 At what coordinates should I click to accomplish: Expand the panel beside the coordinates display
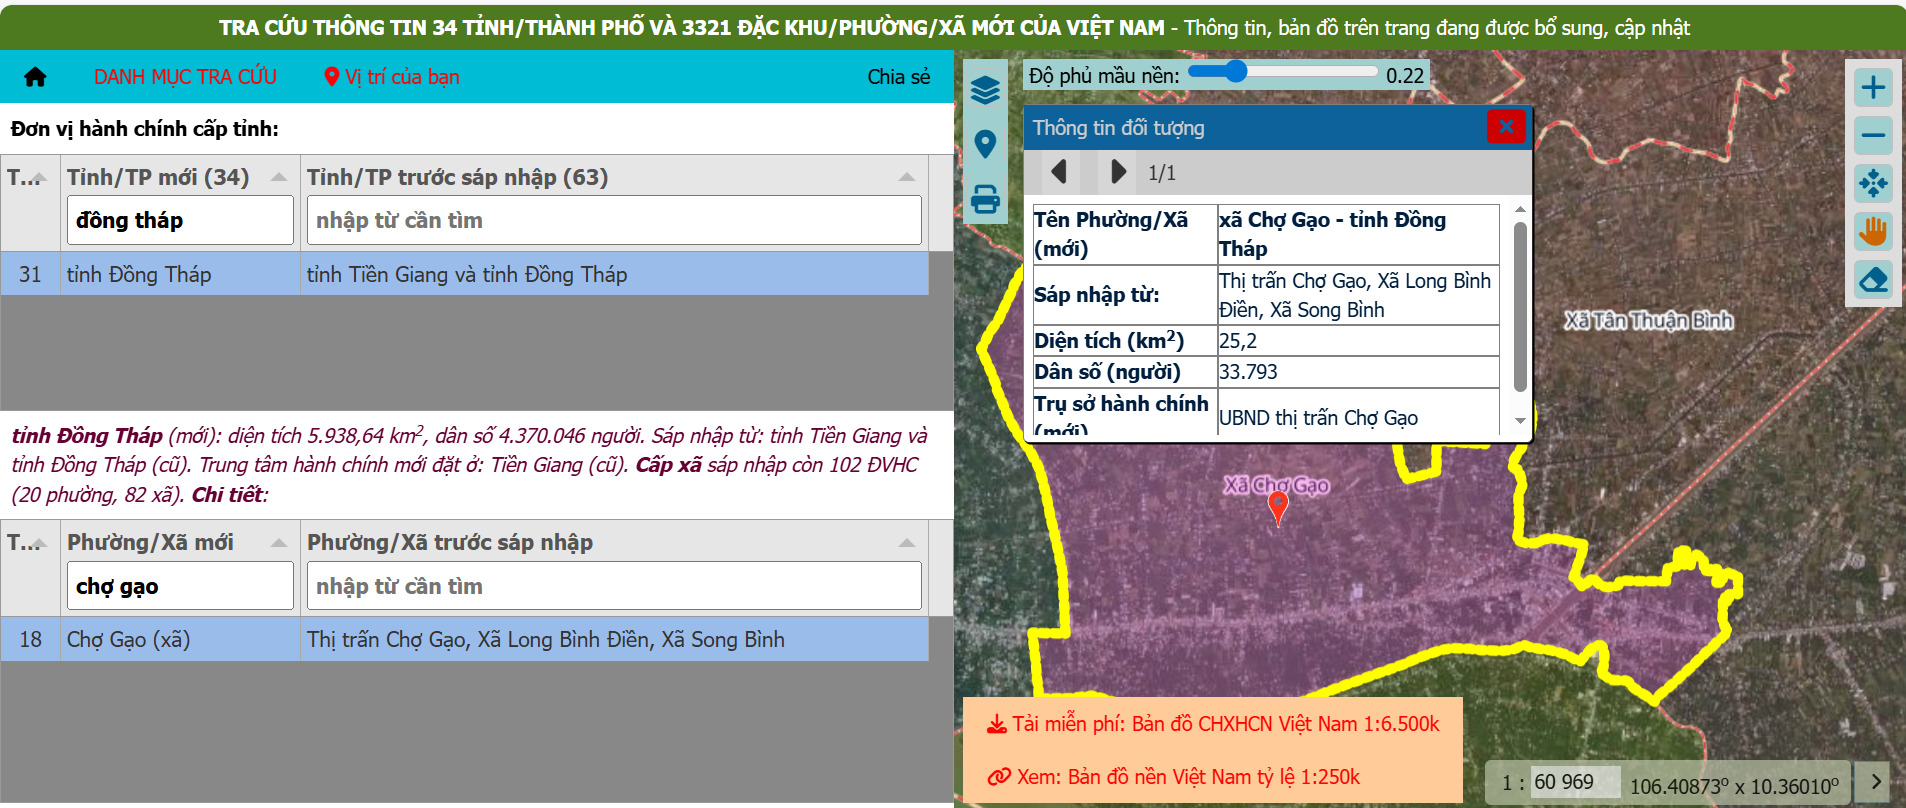1877,780
